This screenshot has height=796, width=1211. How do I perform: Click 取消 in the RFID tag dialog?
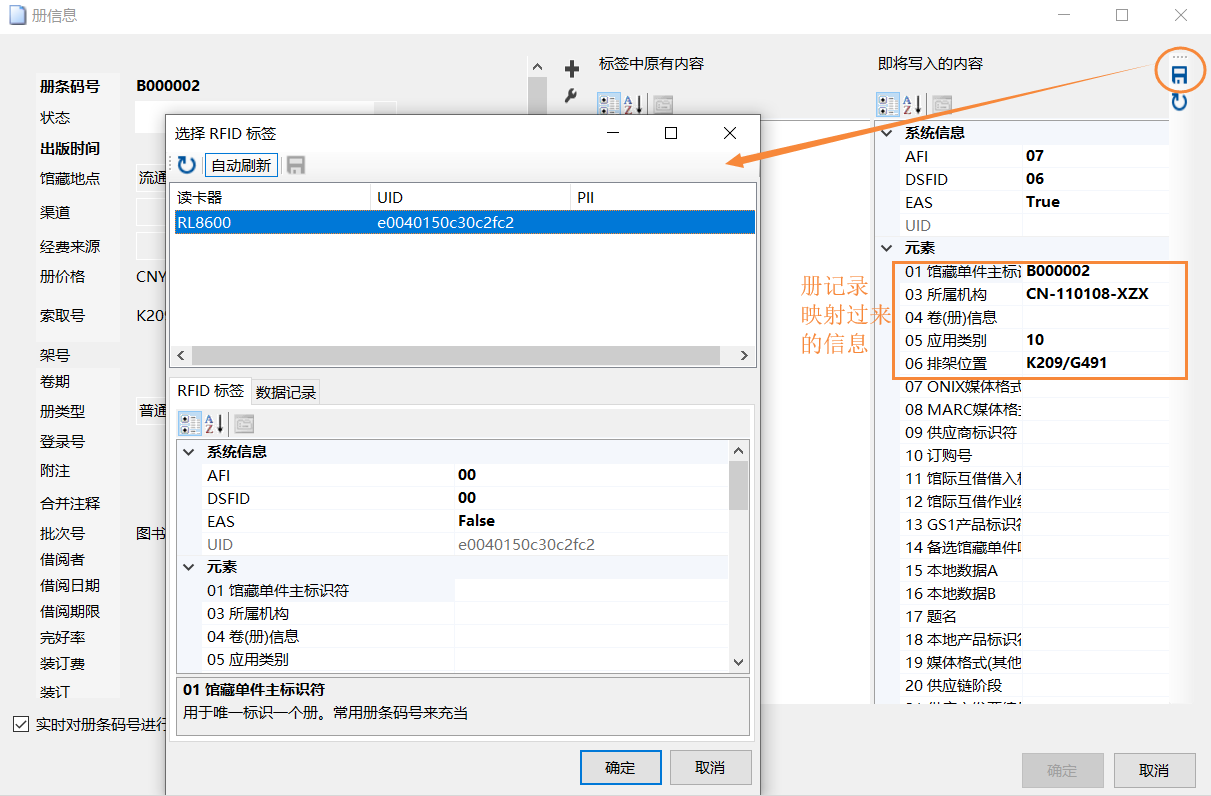pyautogui.click(x=710, y=767)
